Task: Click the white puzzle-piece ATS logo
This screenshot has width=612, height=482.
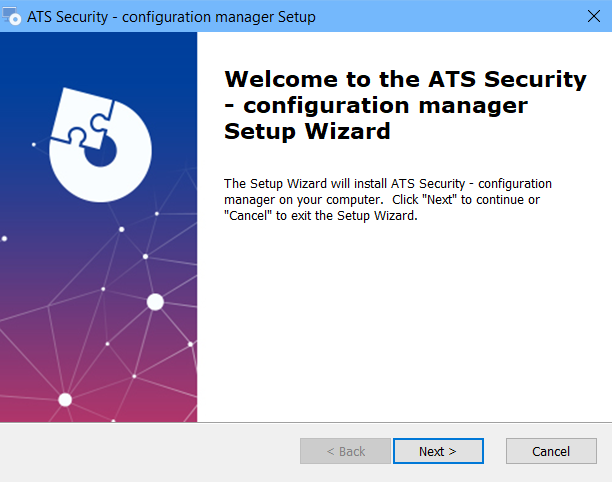Action: point(101,145)
